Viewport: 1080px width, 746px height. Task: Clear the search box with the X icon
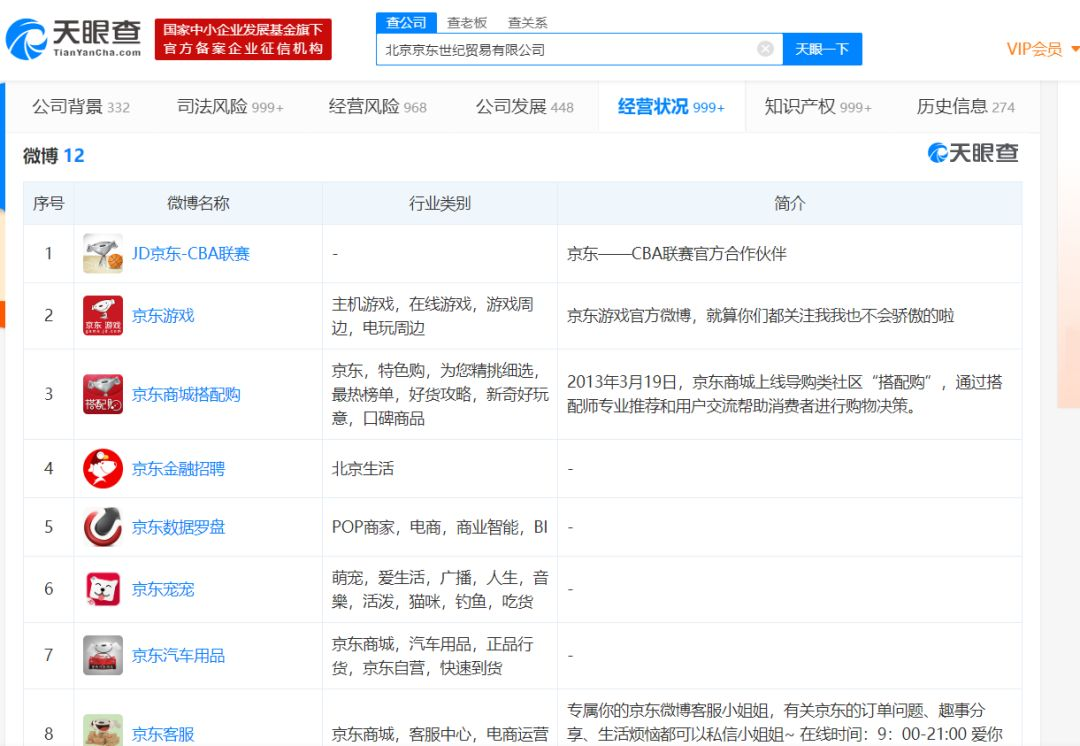tap(765, 49)
